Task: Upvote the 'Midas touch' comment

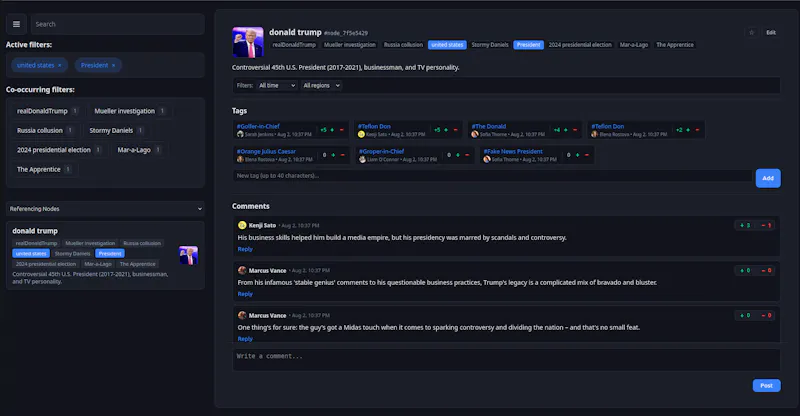Action: tap(745, 315)
